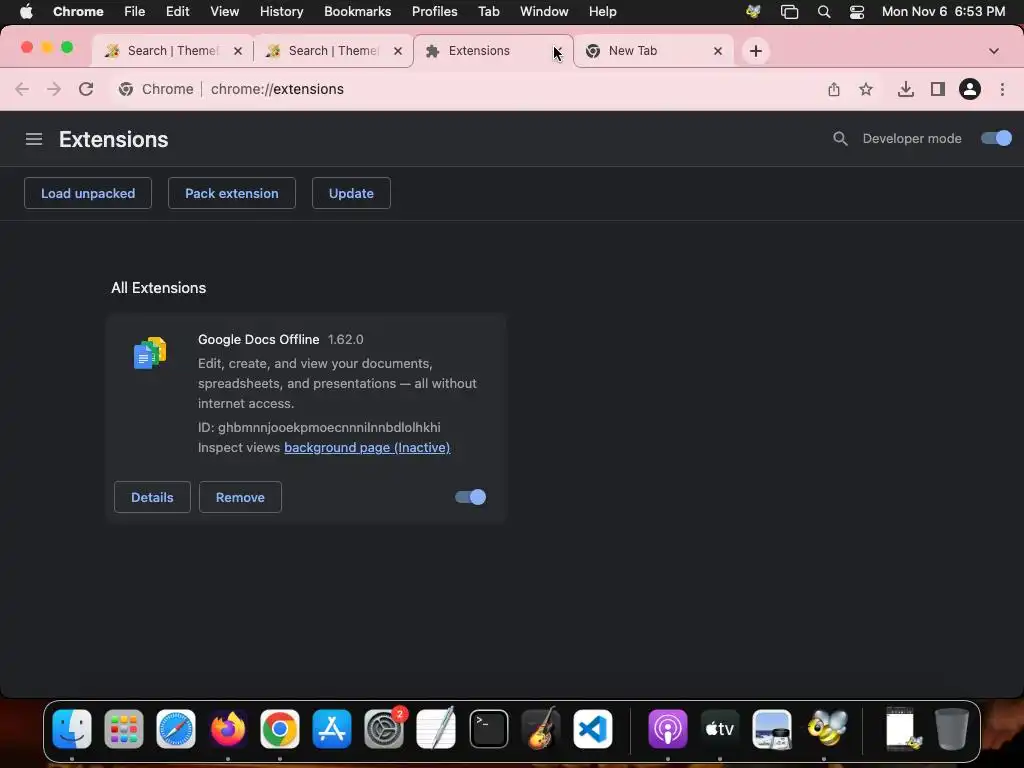Open GarageBand from the dock
The image size is (1024, 768).
pos(541,728)
